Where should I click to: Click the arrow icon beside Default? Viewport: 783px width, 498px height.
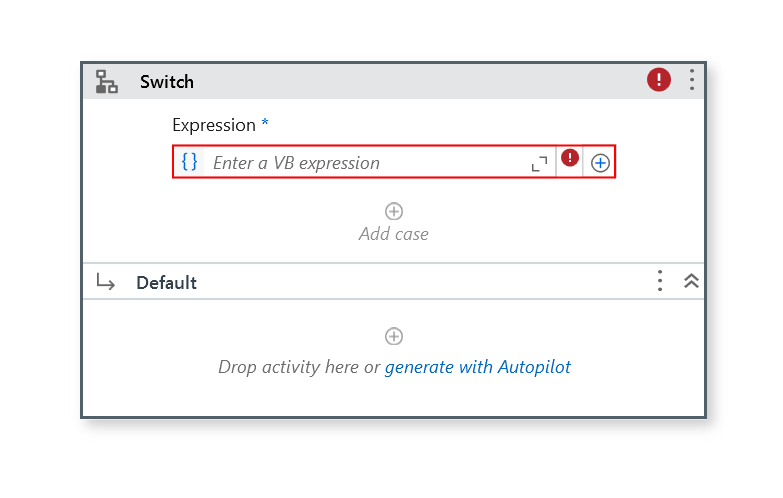(105, 282)
